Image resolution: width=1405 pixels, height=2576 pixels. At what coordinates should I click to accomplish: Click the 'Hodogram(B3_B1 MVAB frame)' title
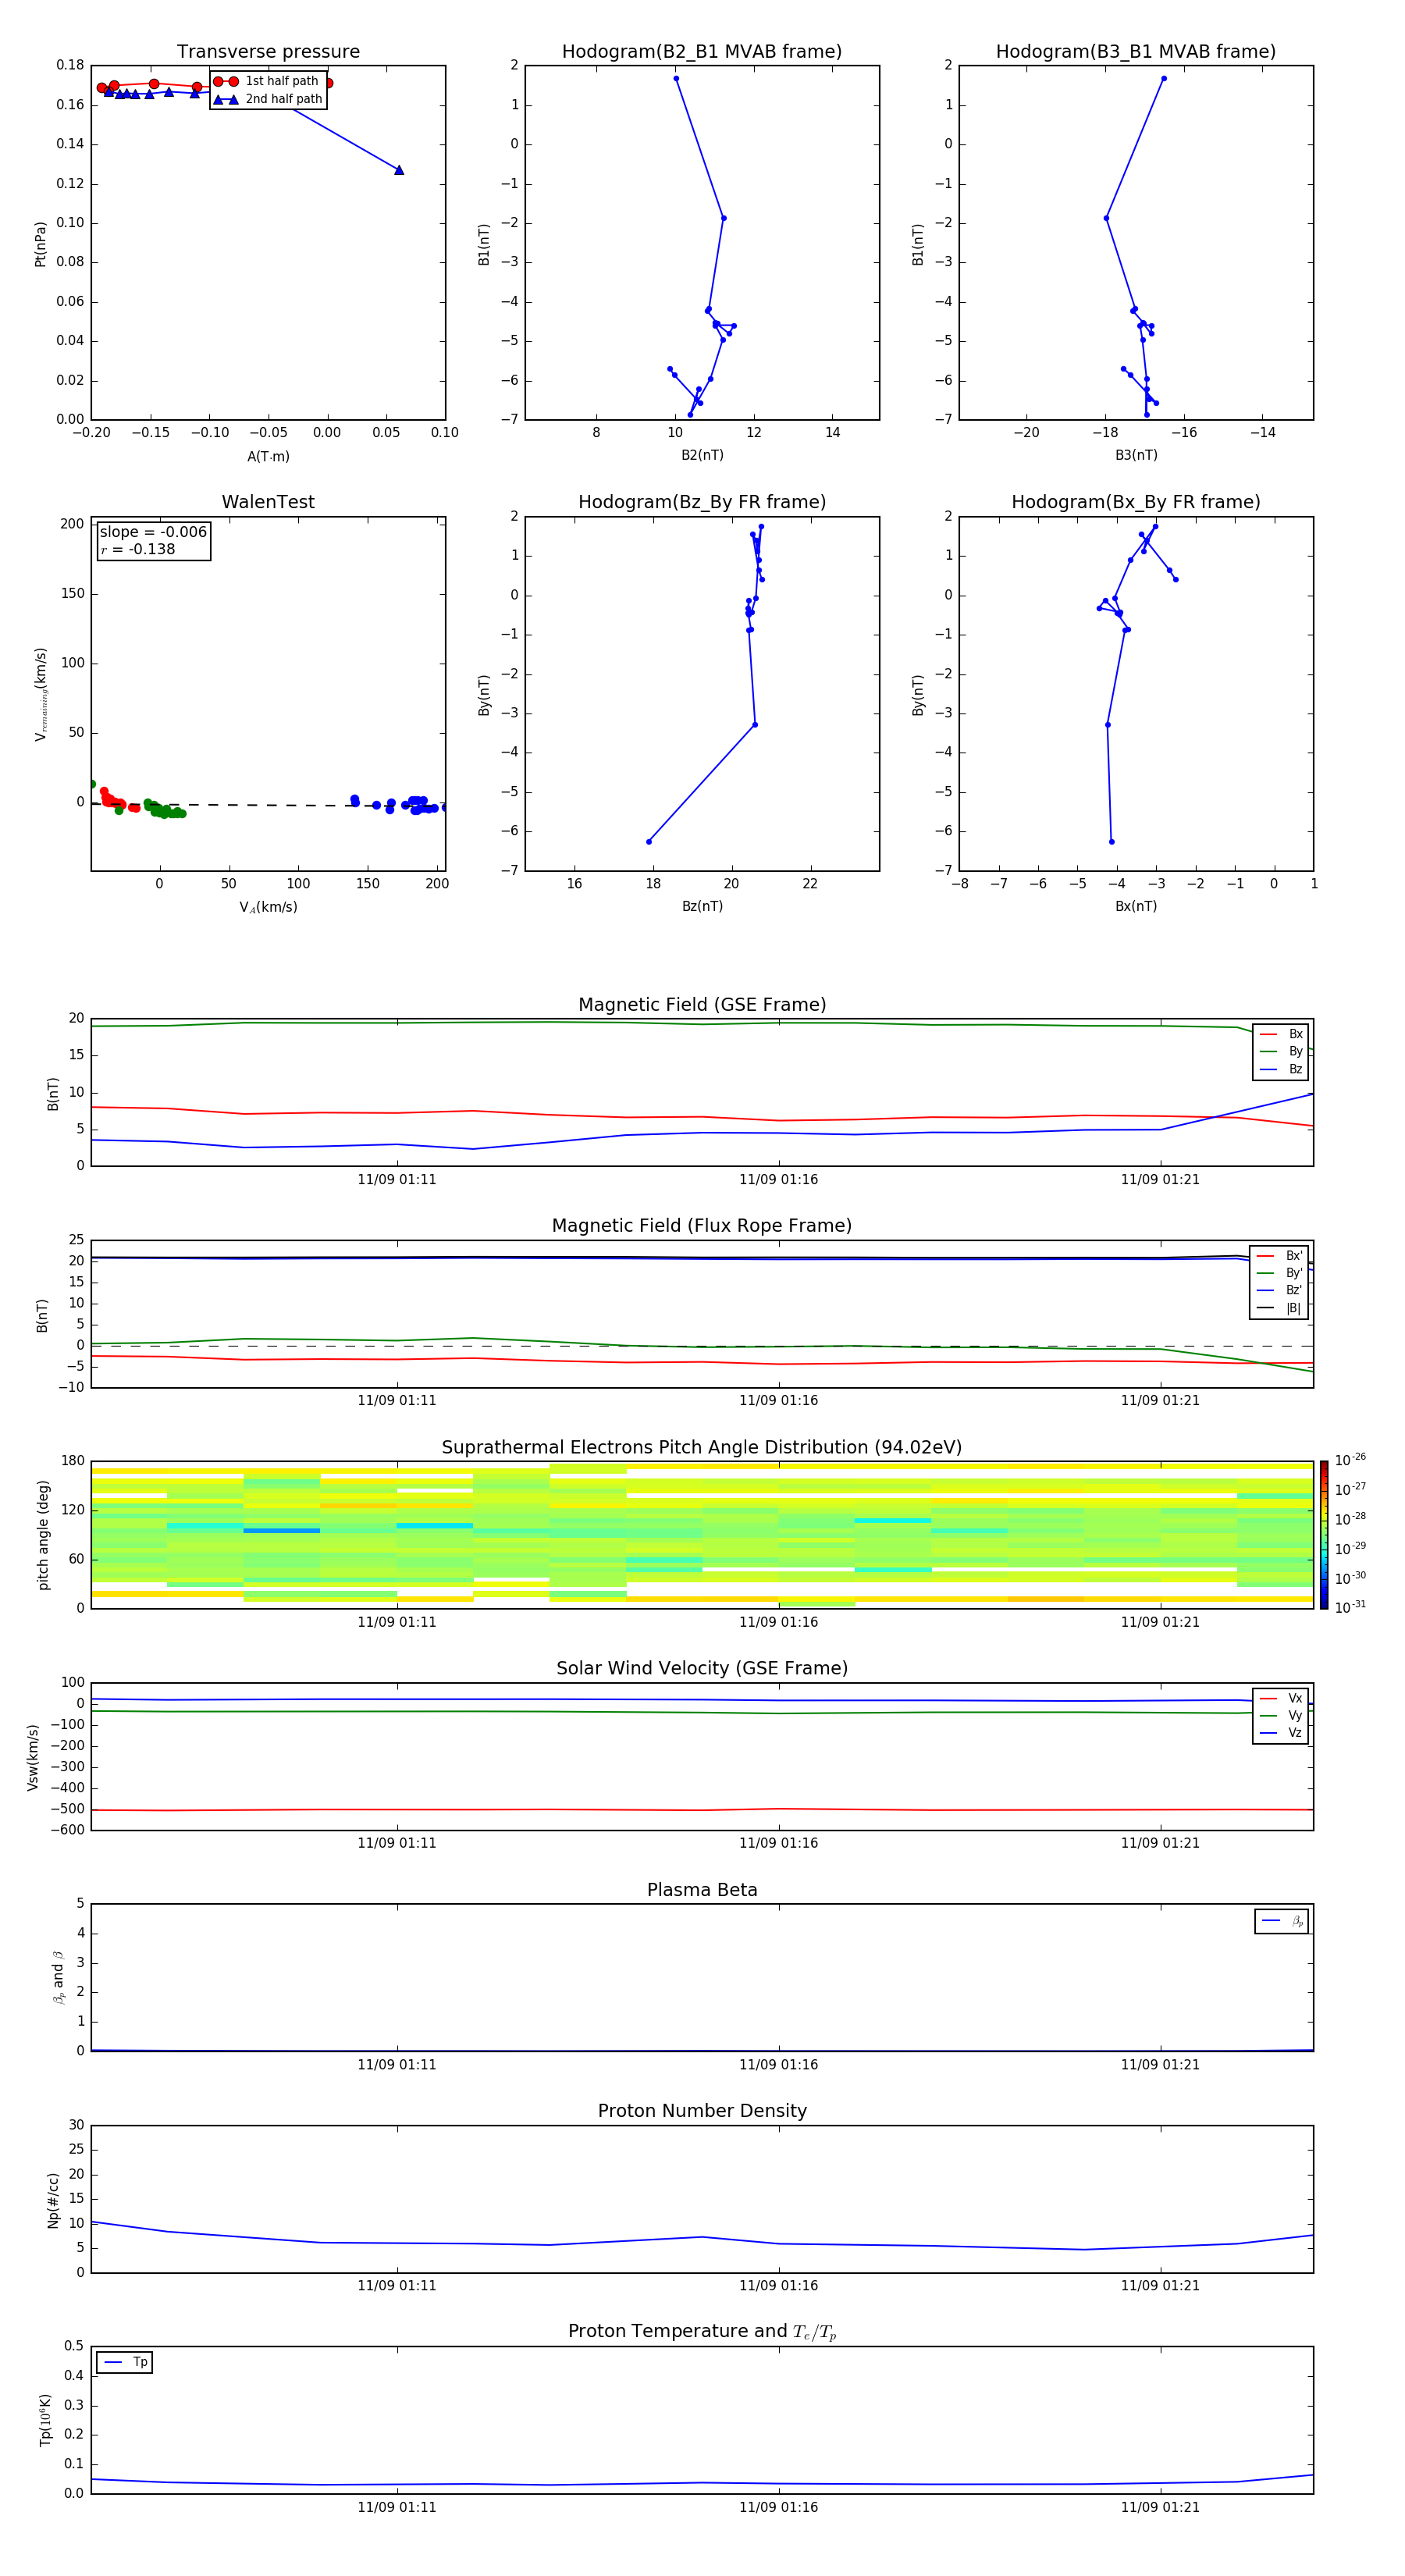tap(1136, 52)
